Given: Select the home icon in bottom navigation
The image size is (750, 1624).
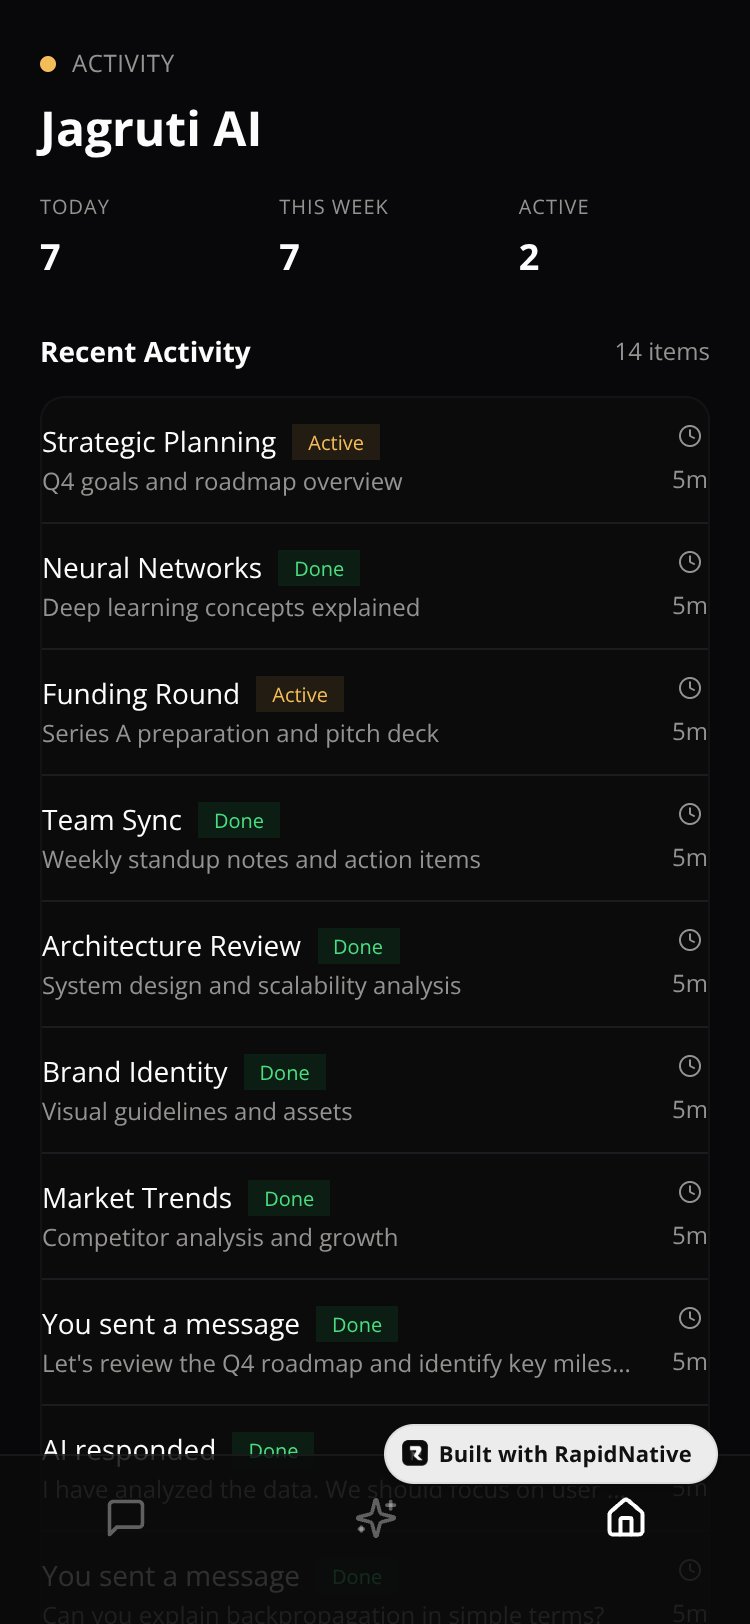Looking at the screenshot, I should [x=626, y=1518].
